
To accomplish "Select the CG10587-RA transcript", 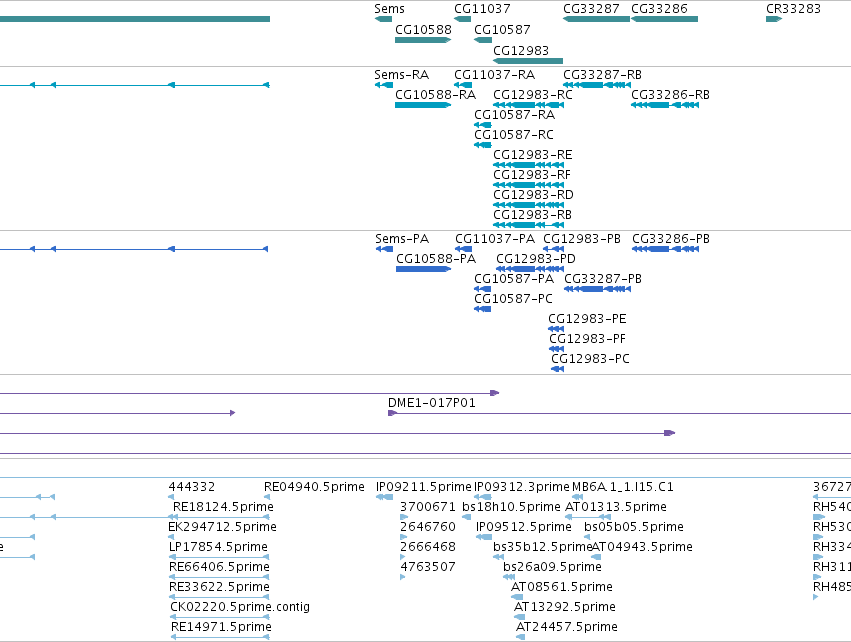I will pos(482,125).
